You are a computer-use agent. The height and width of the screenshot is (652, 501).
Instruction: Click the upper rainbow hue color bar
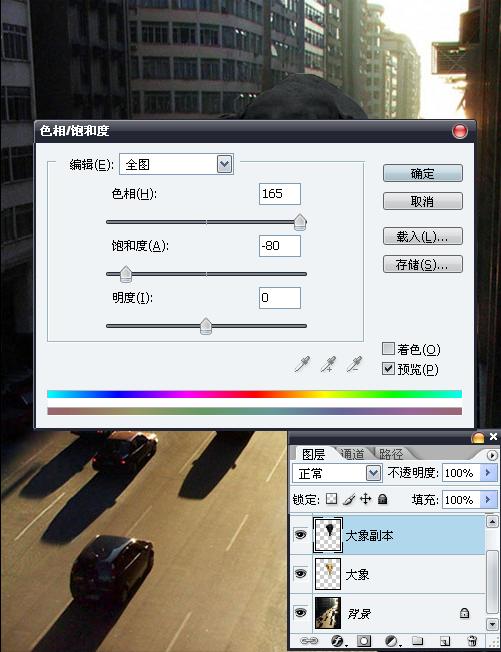(x=254, y=394)
